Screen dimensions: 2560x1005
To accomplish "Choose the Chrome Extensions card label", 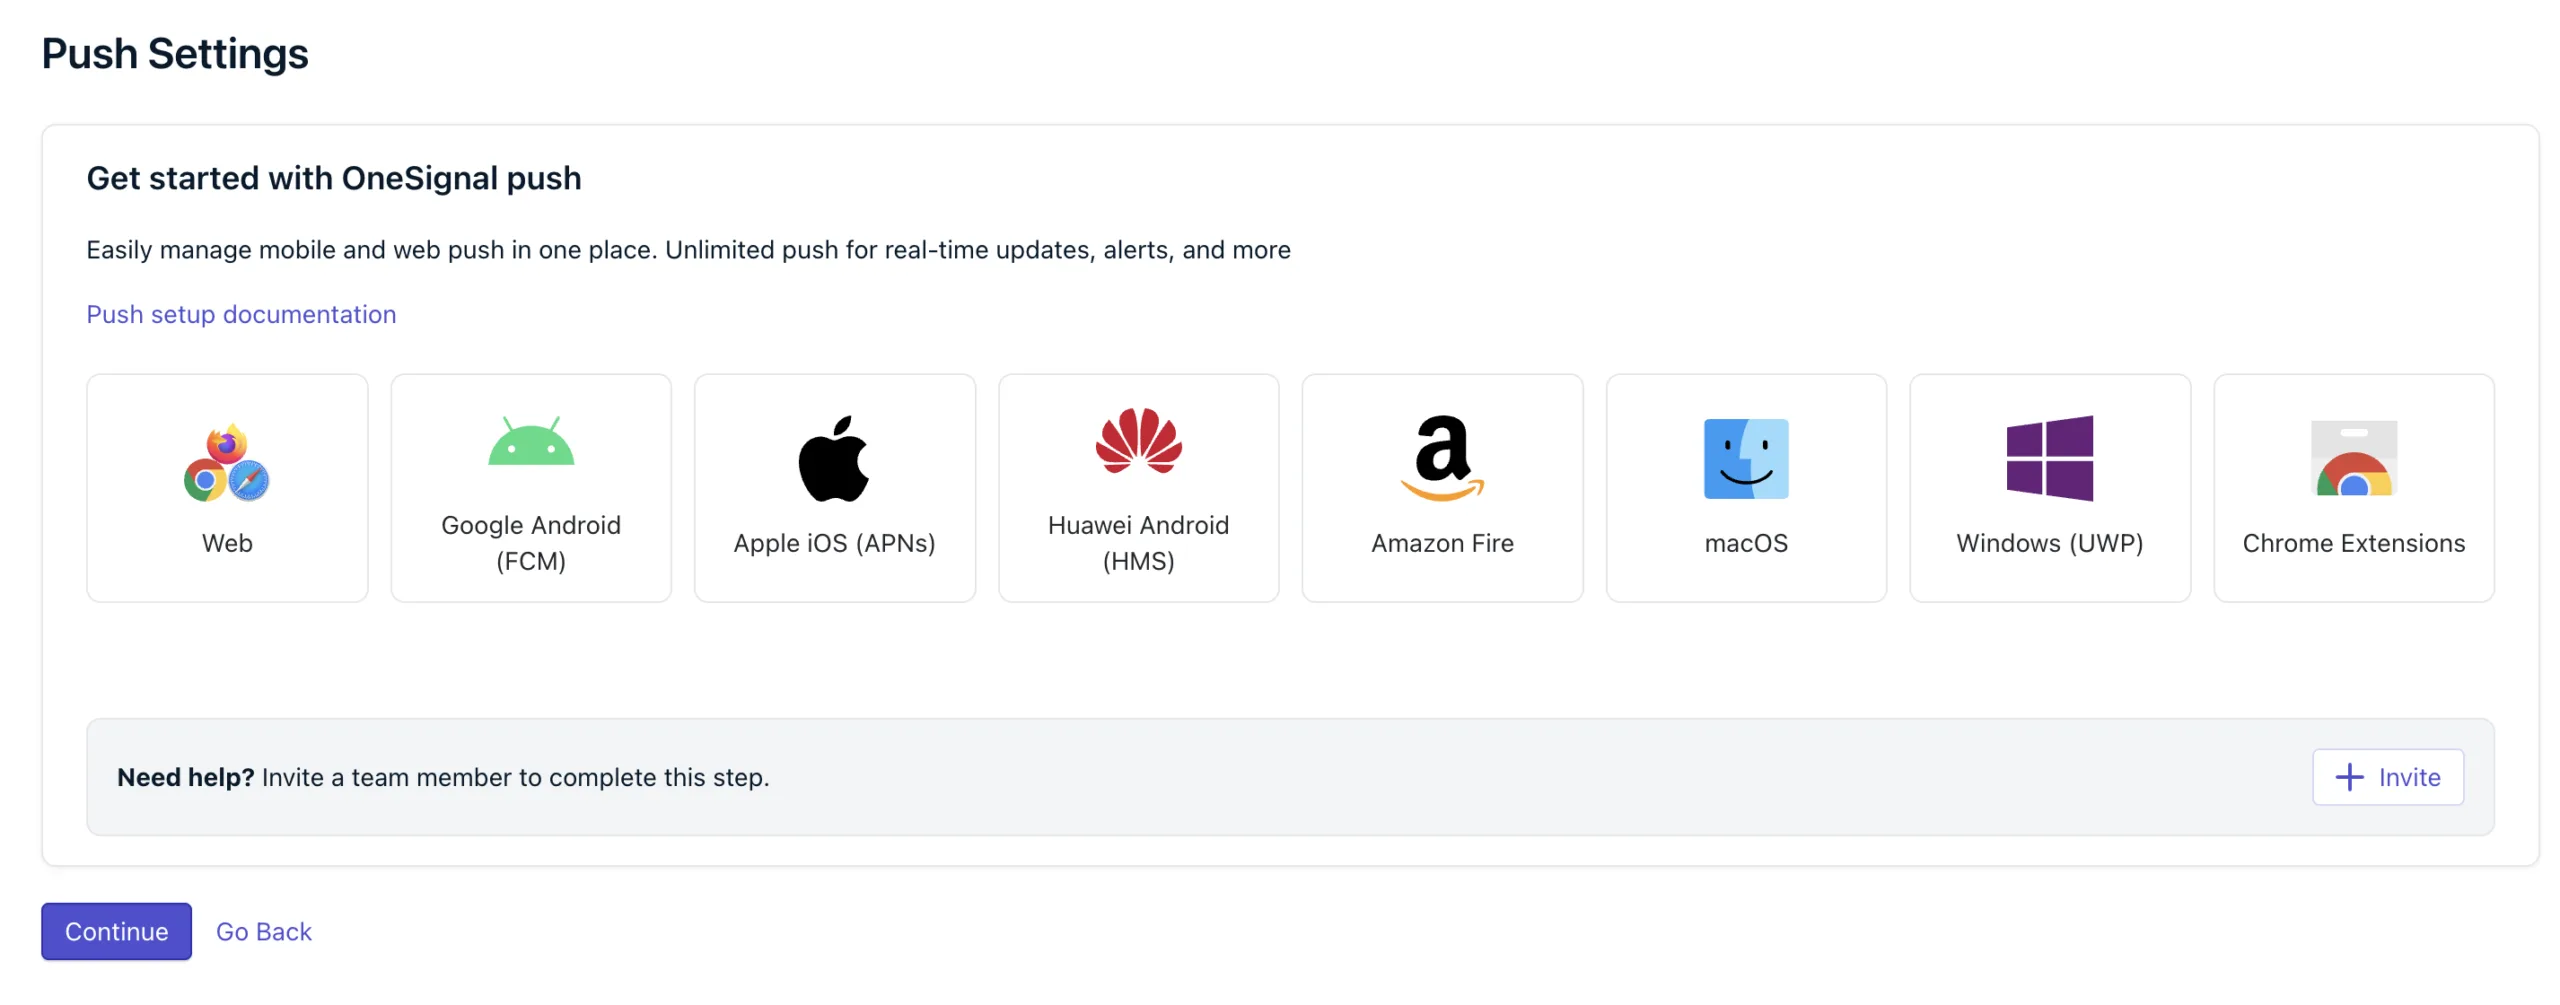I will [2353, 543].
